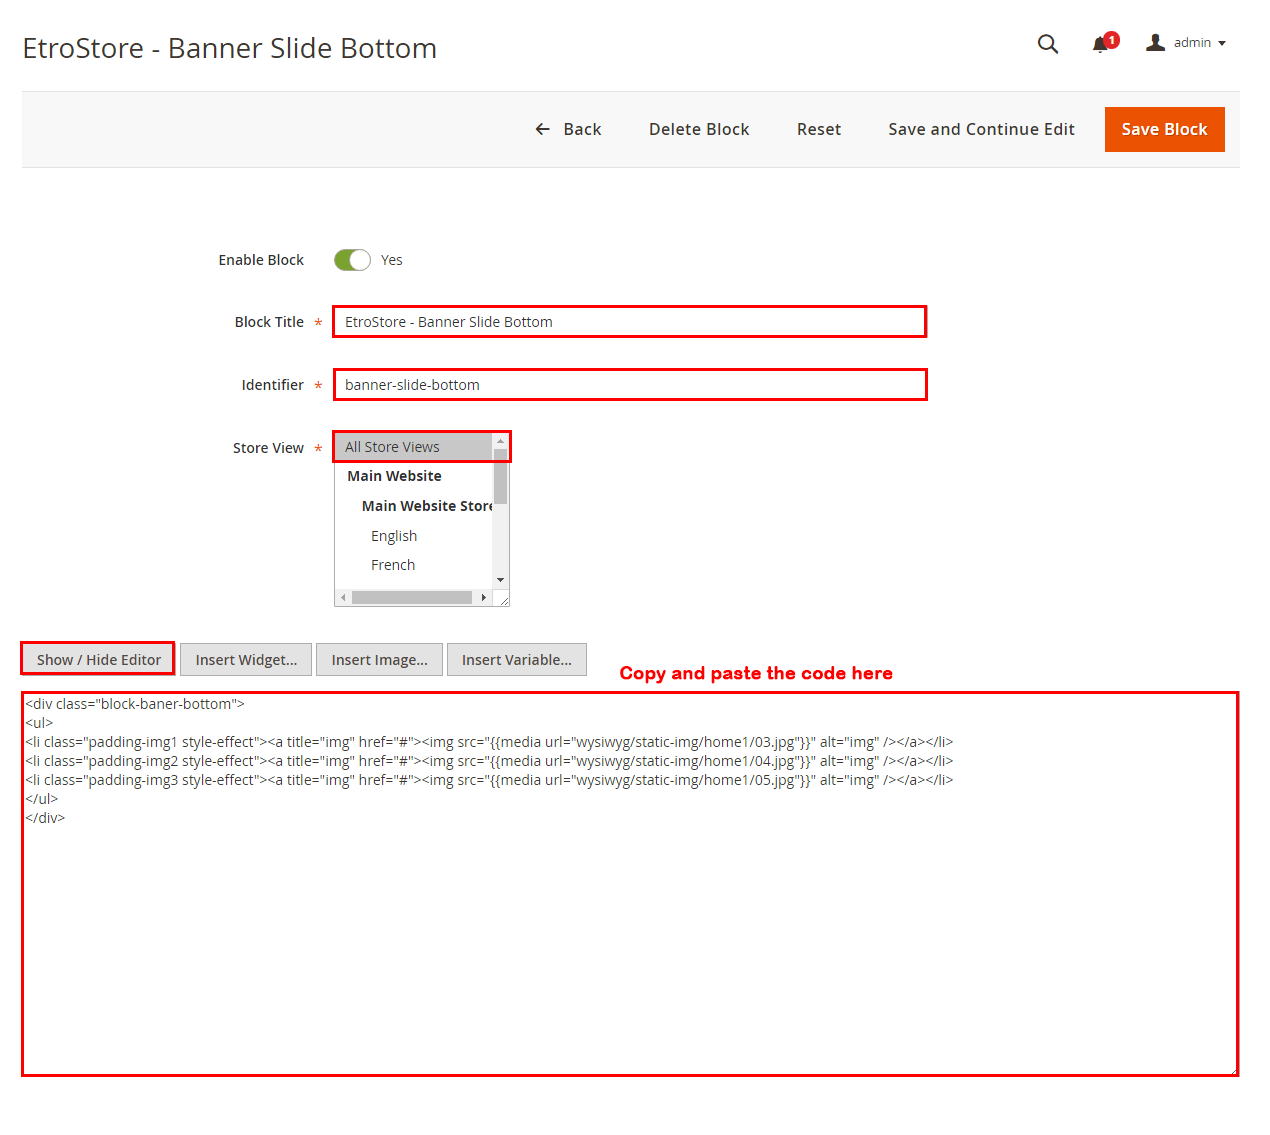Expand the admin account dropdown arrow

pos(1222,44)
